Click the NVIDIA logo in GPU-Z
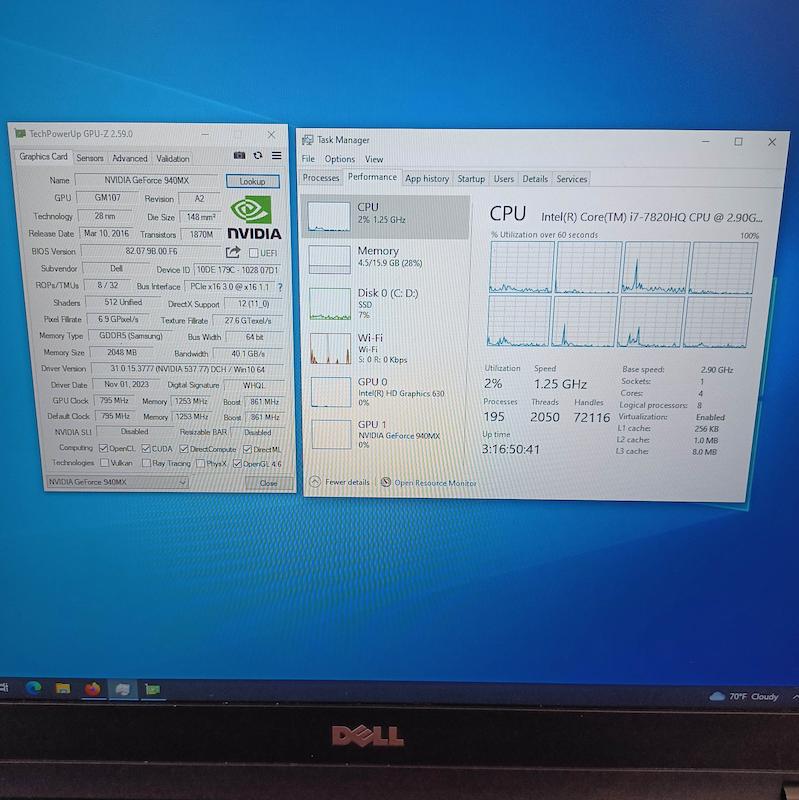The width and height of the screenshot is (799, 800). click(x=254, y=218)
